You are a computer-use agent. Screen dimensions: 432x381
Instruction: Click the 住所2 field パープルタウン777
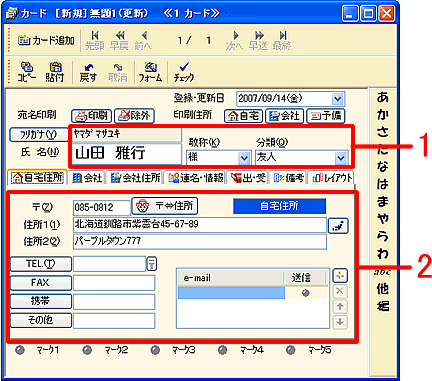click(x=200, y=242)
